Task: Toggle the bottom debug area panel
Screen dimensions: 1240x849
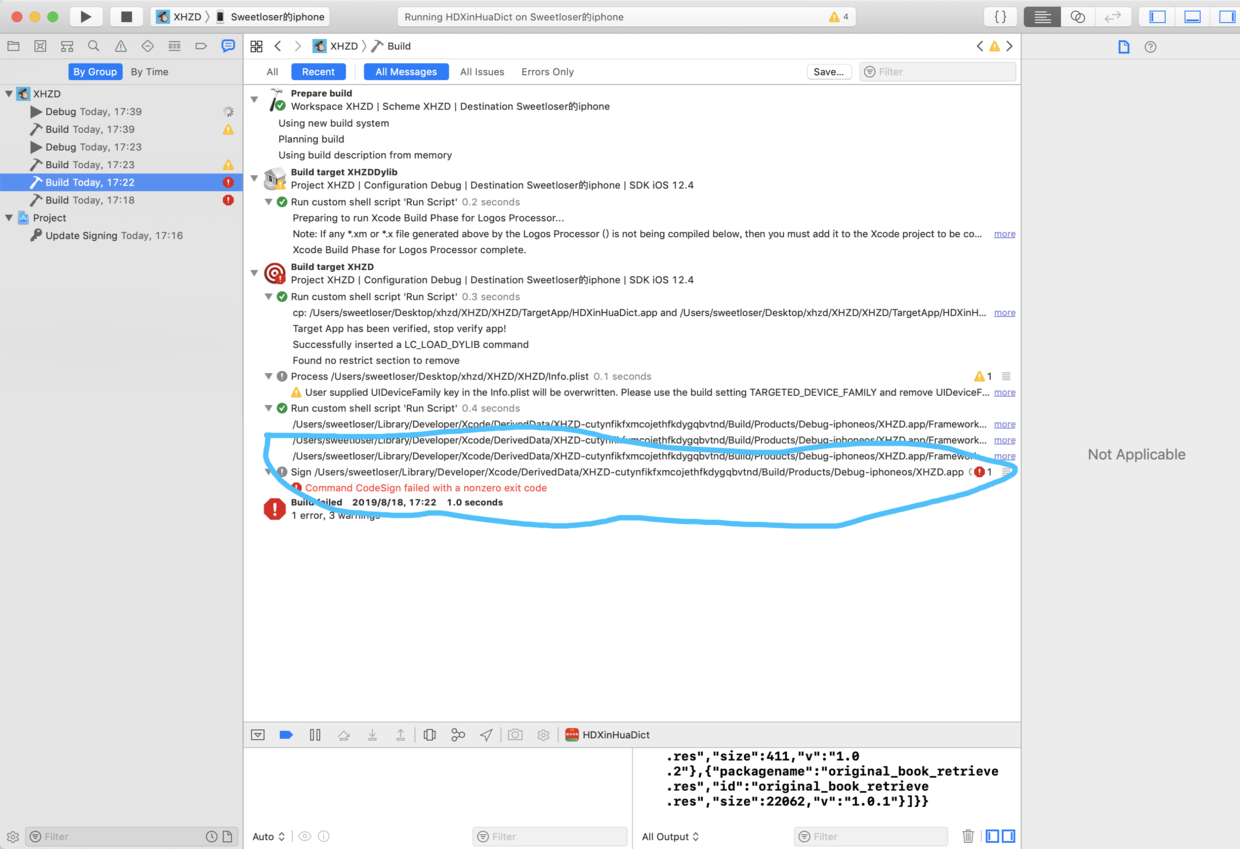Action: coord(1192,17)
